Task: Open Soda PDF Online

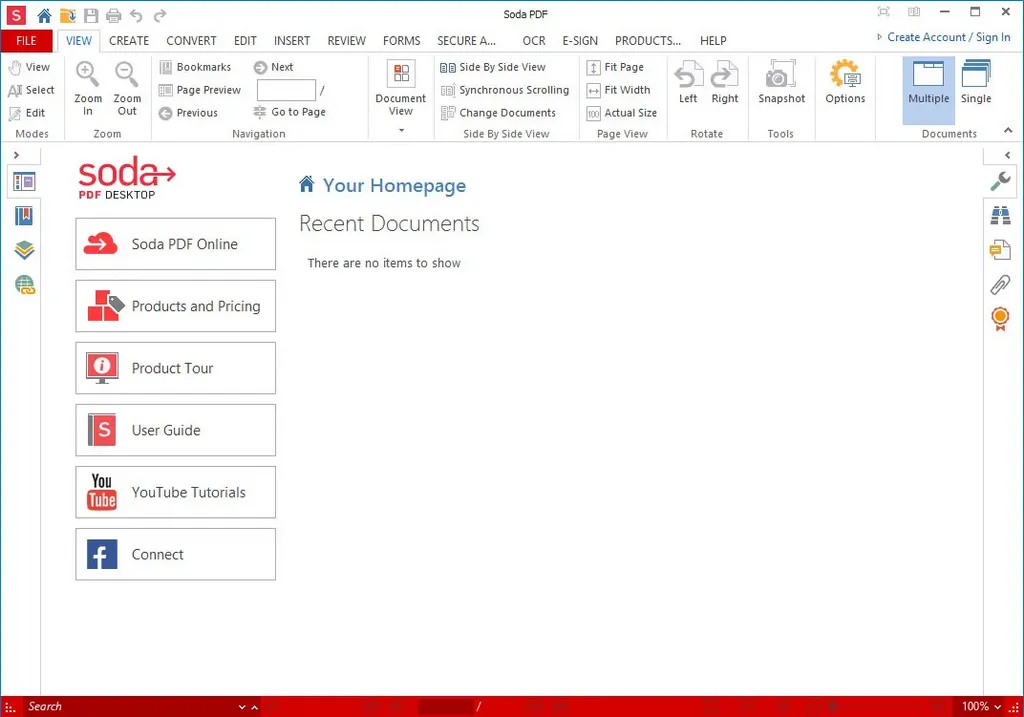Action: tap(176, 244)
